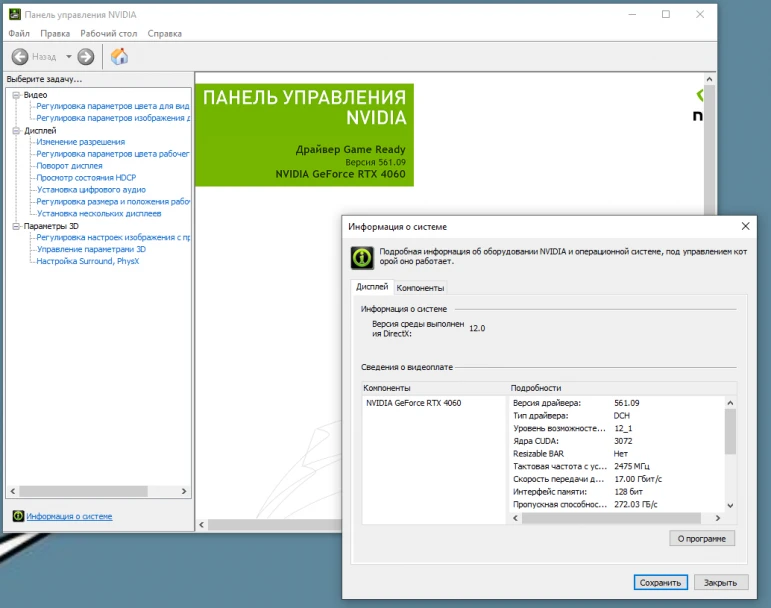Screen dimensions: 771x608
Task: Select Изменение разрешения in task tree
Action: (x=80, y=142)
